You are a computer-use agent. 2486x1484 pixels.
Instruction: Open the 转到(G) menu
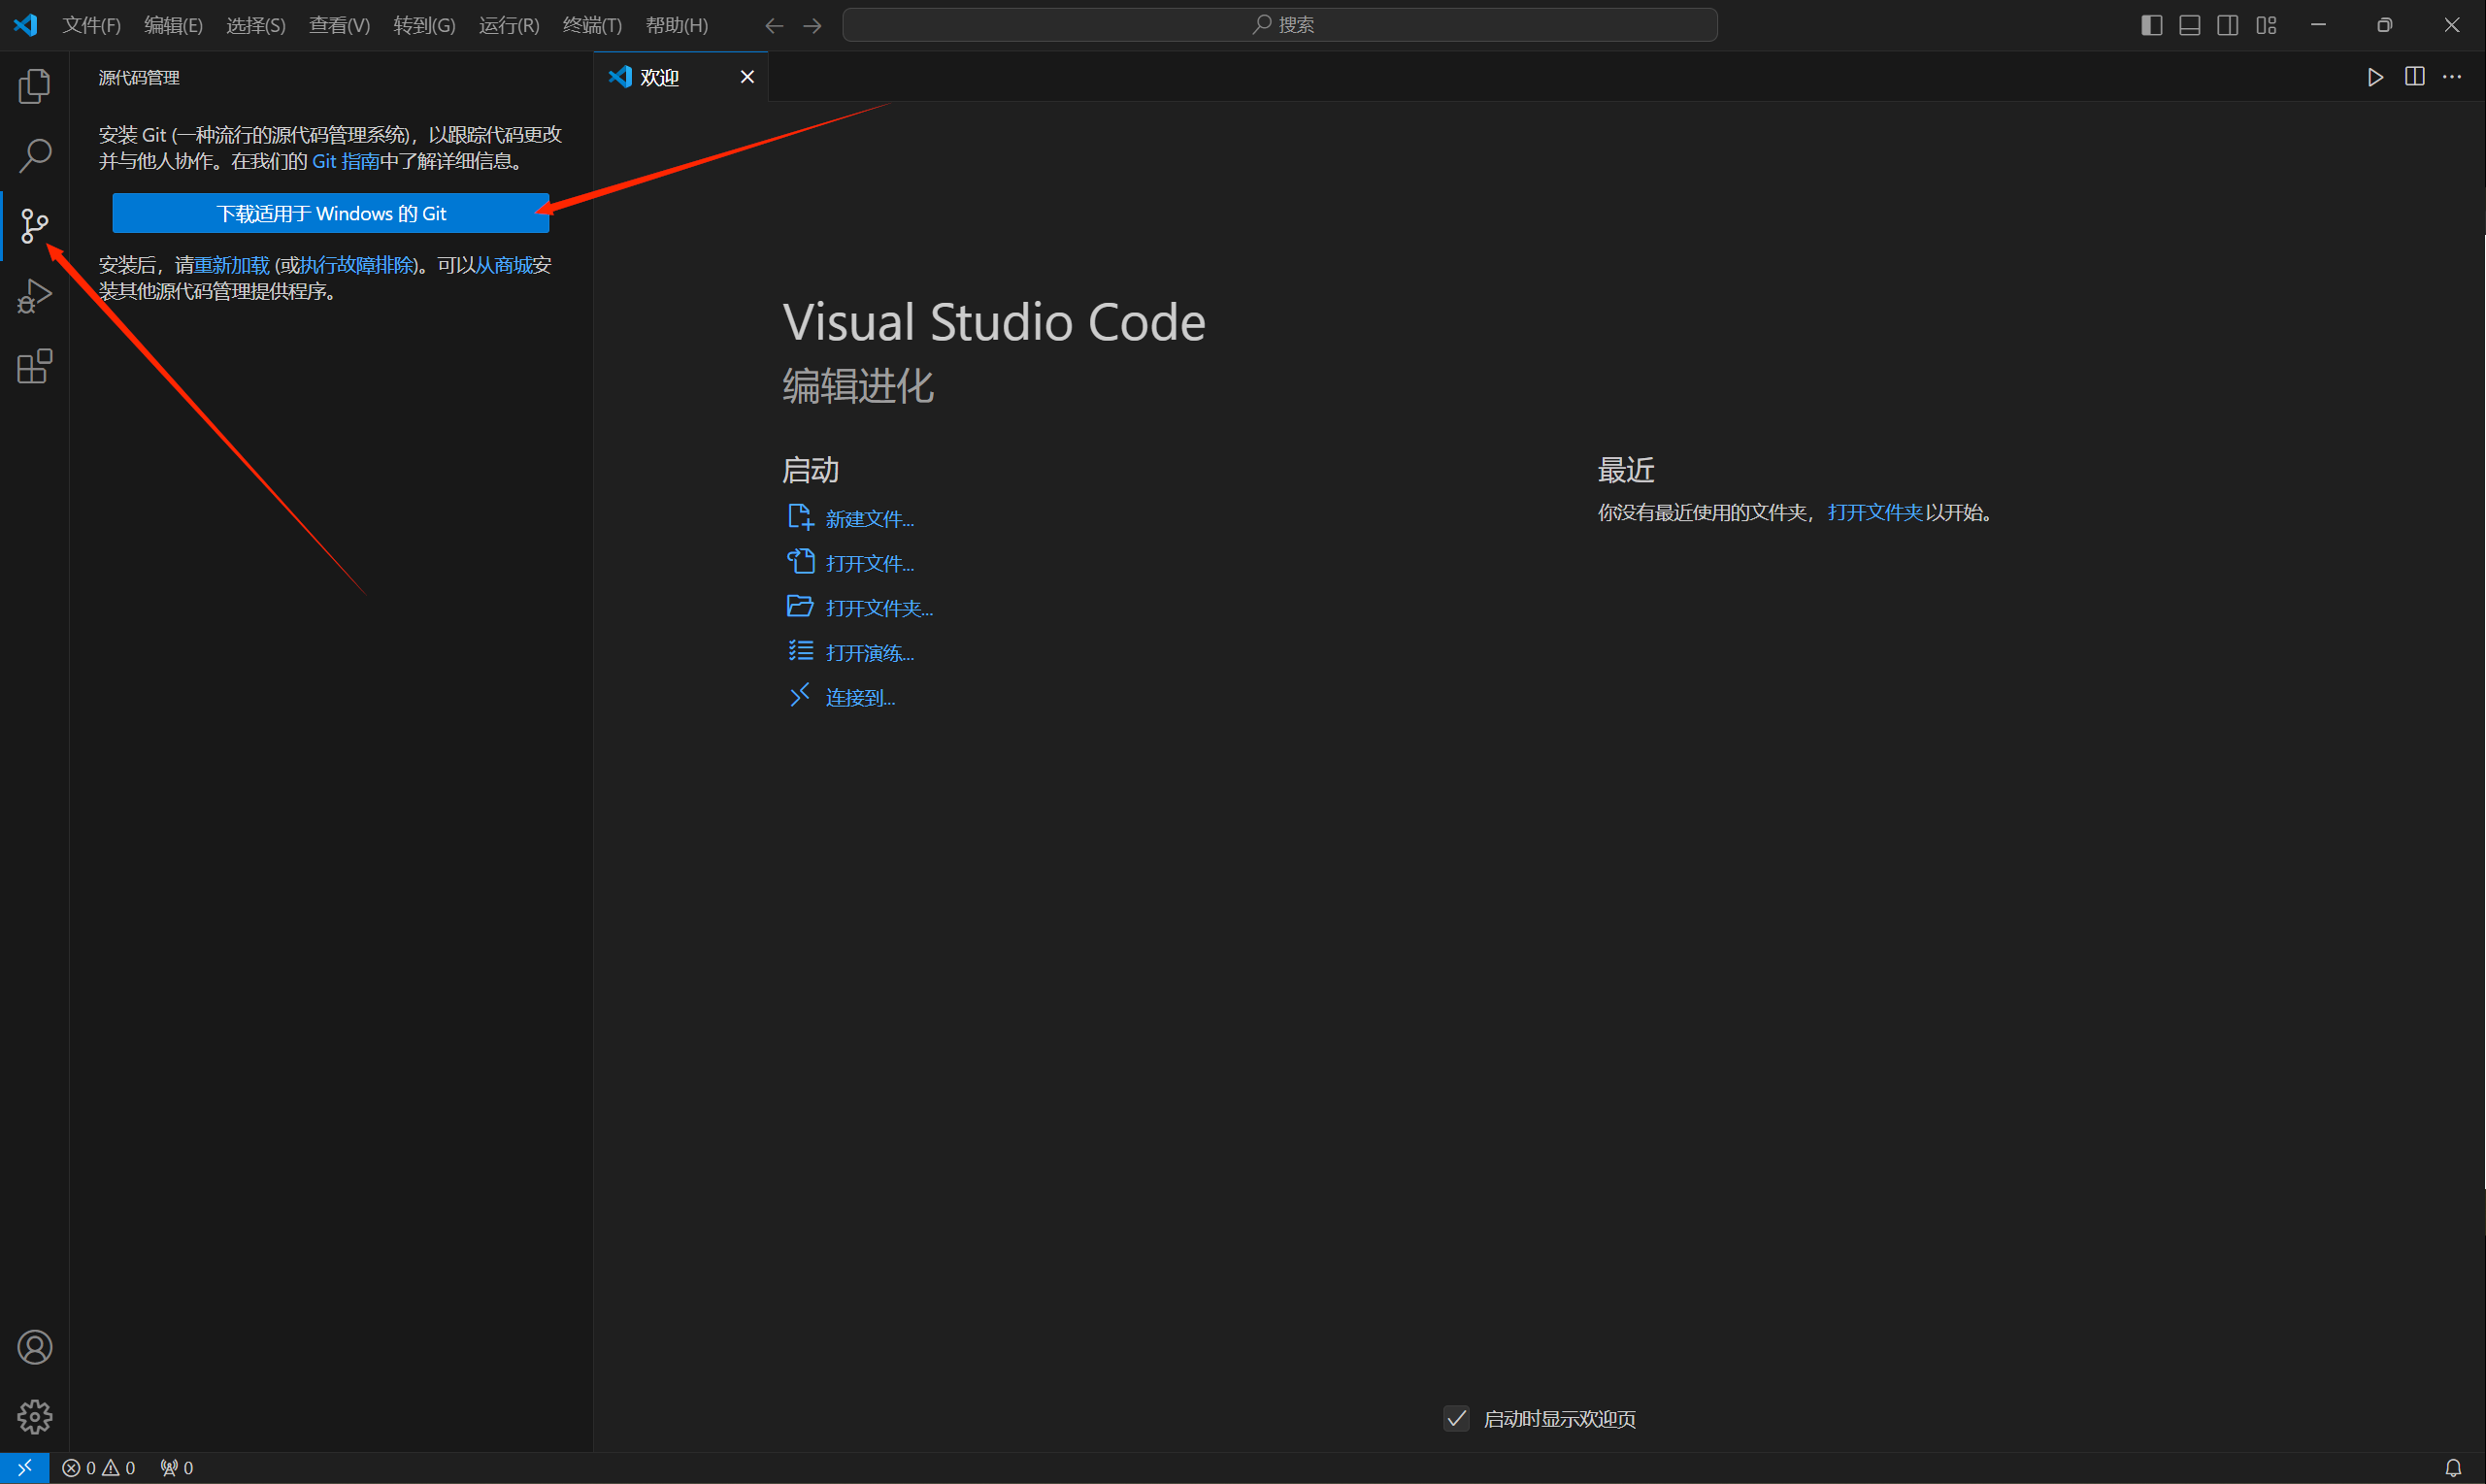[424, 25]
